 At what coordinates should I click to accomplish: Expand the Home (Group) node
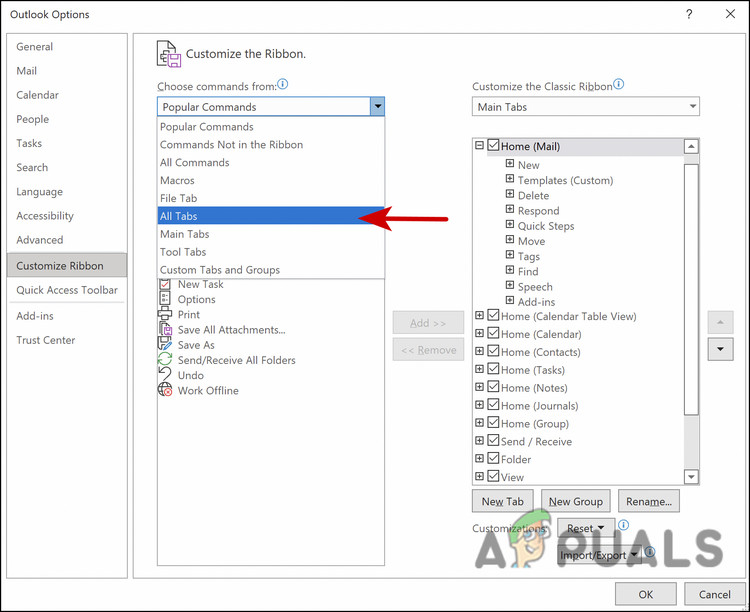coord(479,423)
